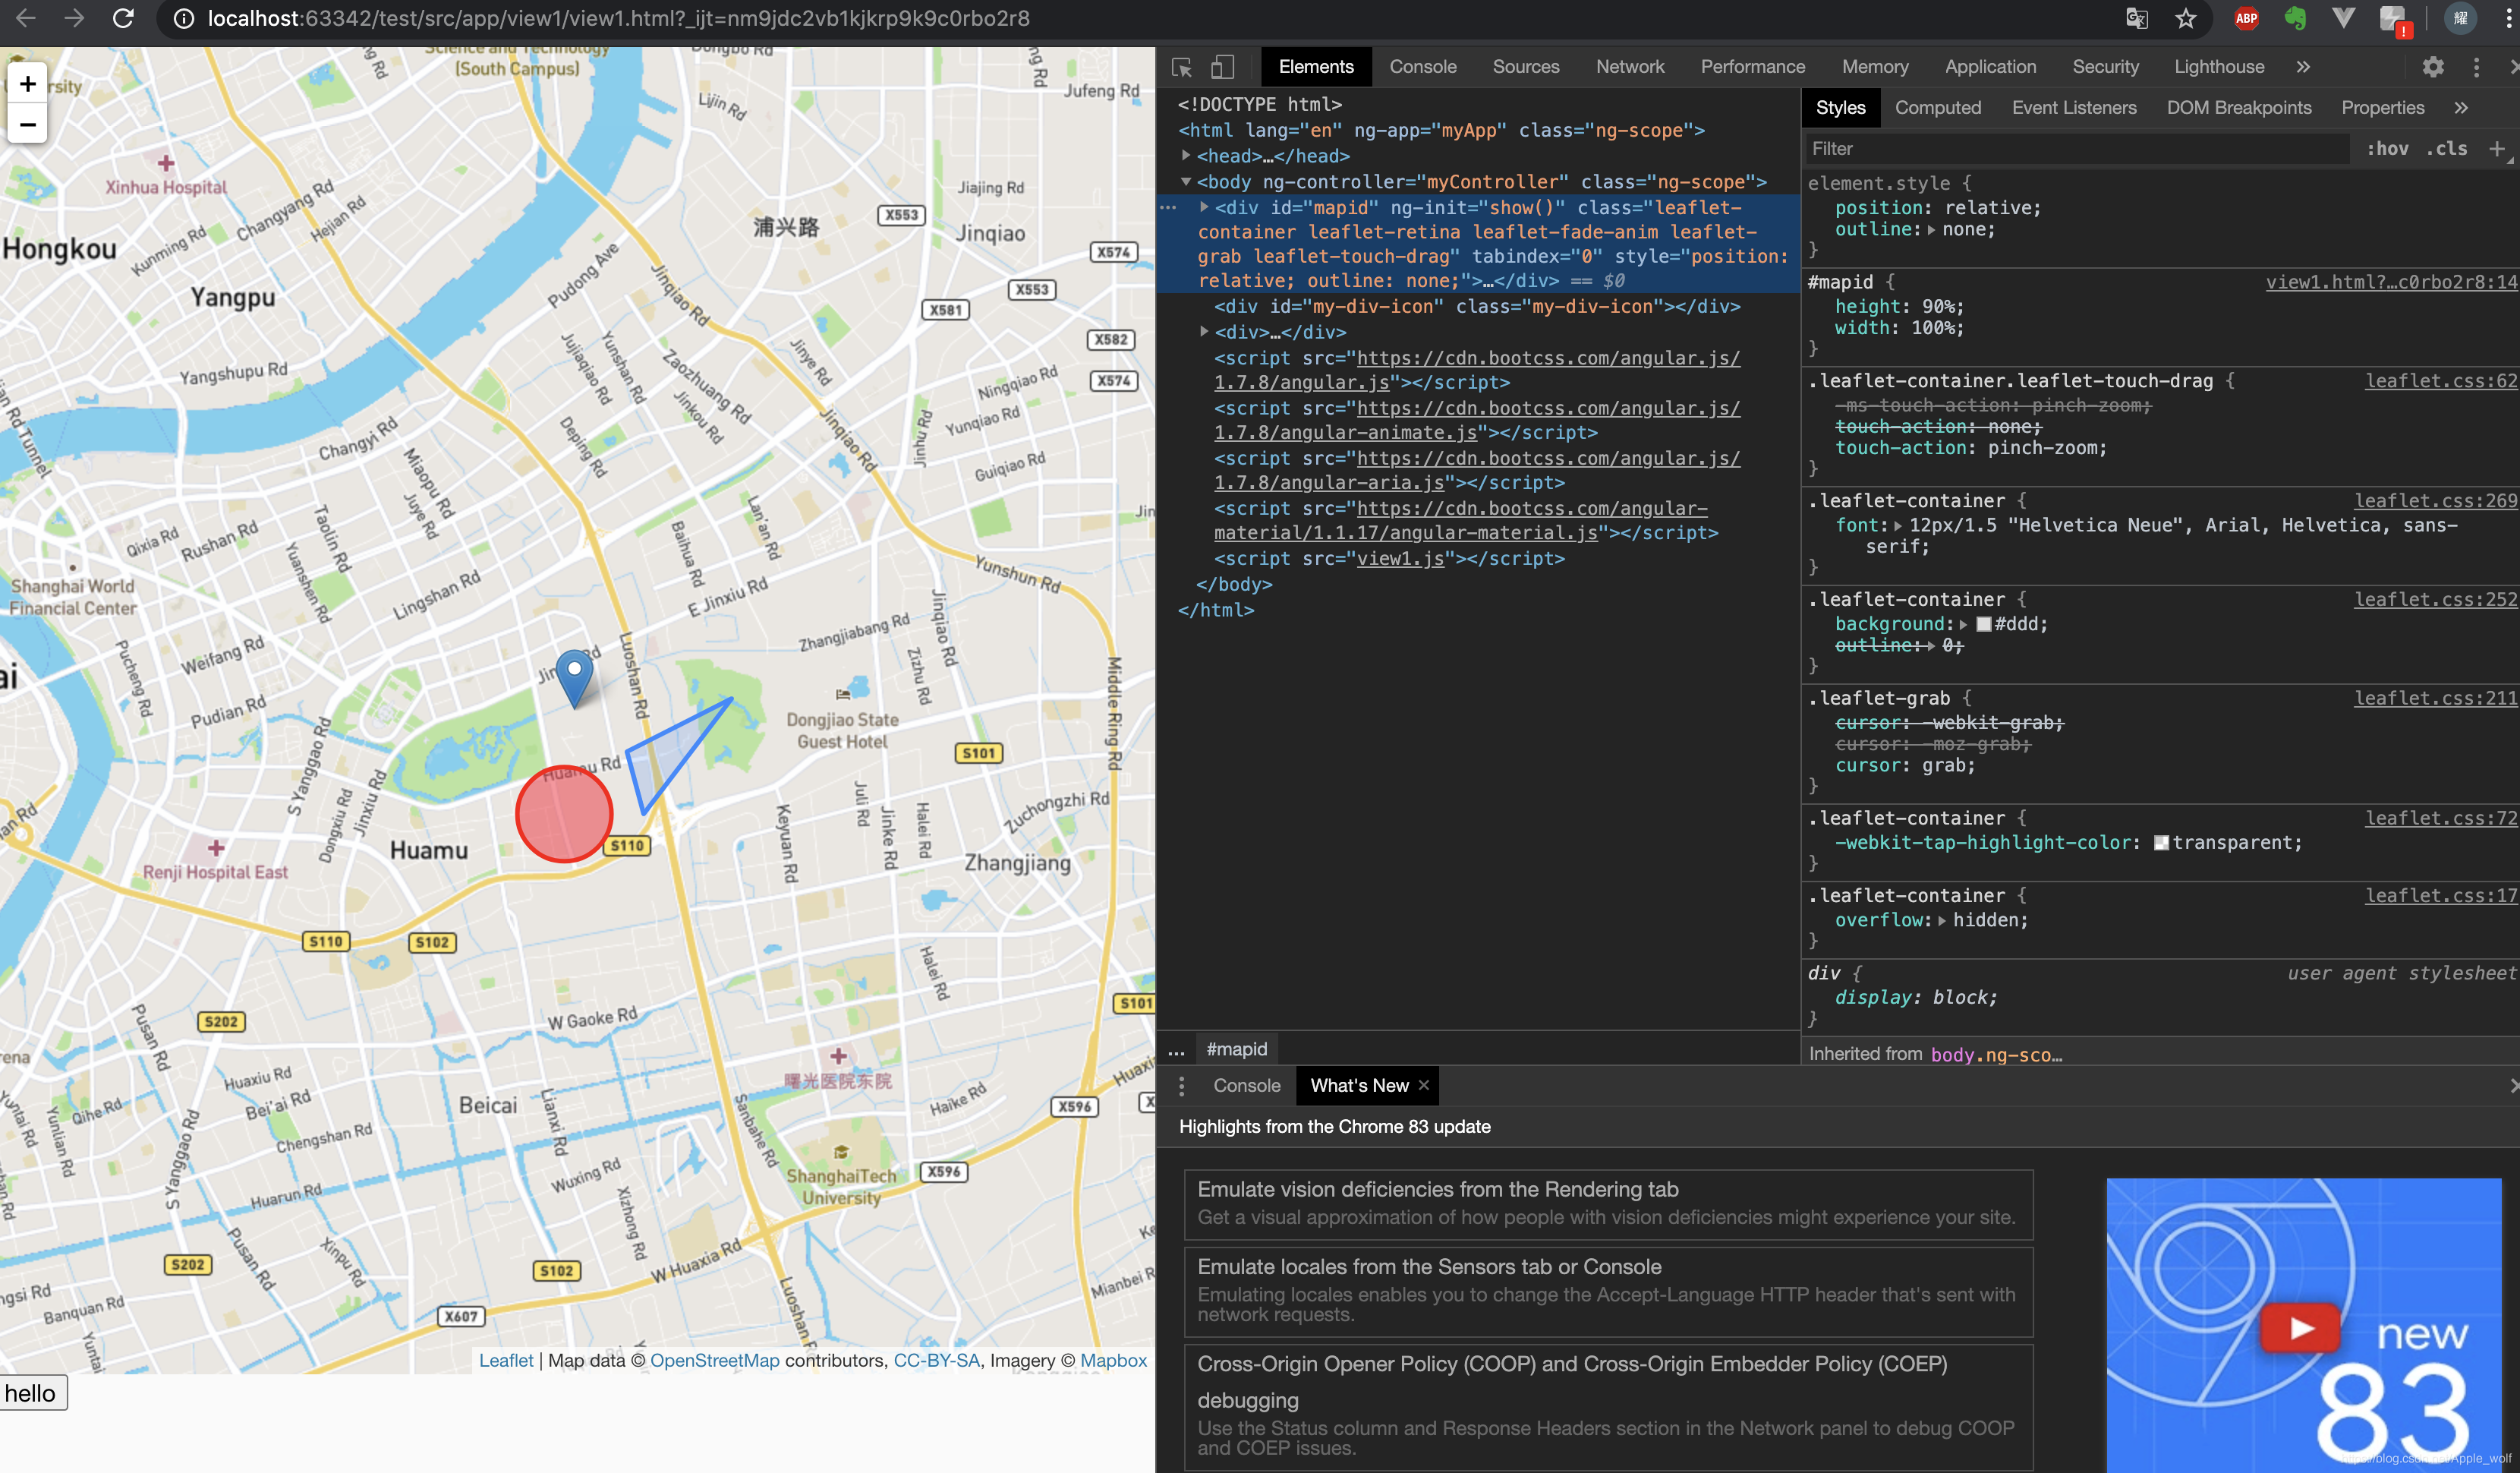Bookmark this page with the star
Viewport: 2520px width, 1473px height.
pos(2186,18)
